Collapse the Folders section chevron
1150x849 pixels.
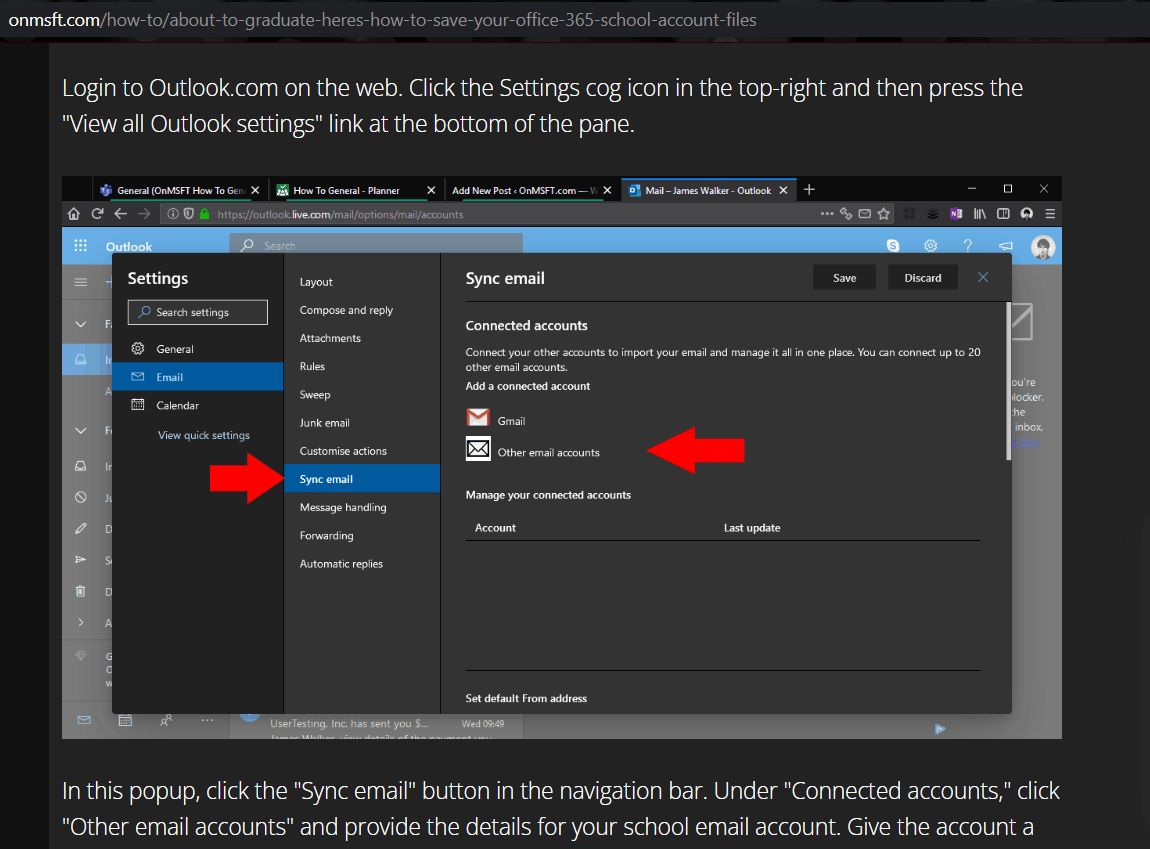81,430
